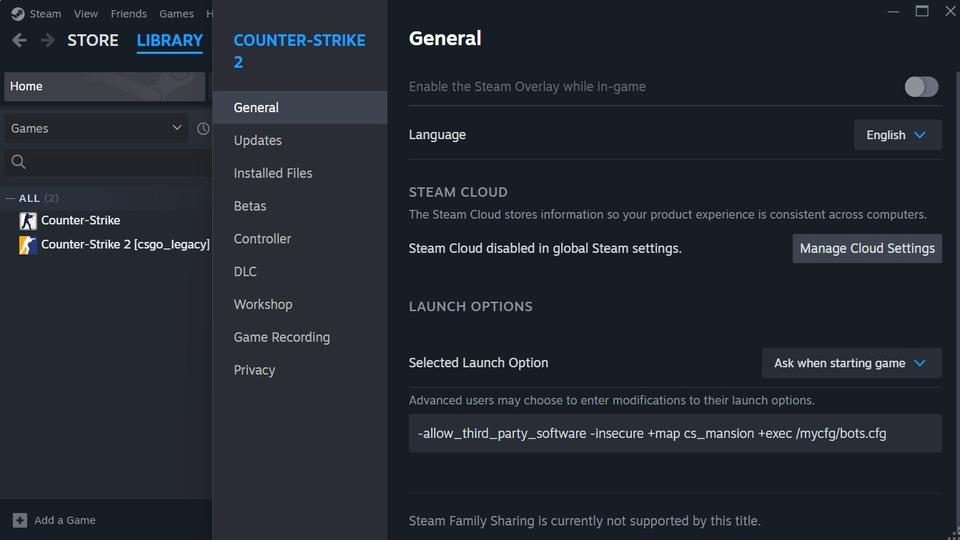The image size is (960, 540).
Task: Open the Workshop section
Action: pos(300,304)
